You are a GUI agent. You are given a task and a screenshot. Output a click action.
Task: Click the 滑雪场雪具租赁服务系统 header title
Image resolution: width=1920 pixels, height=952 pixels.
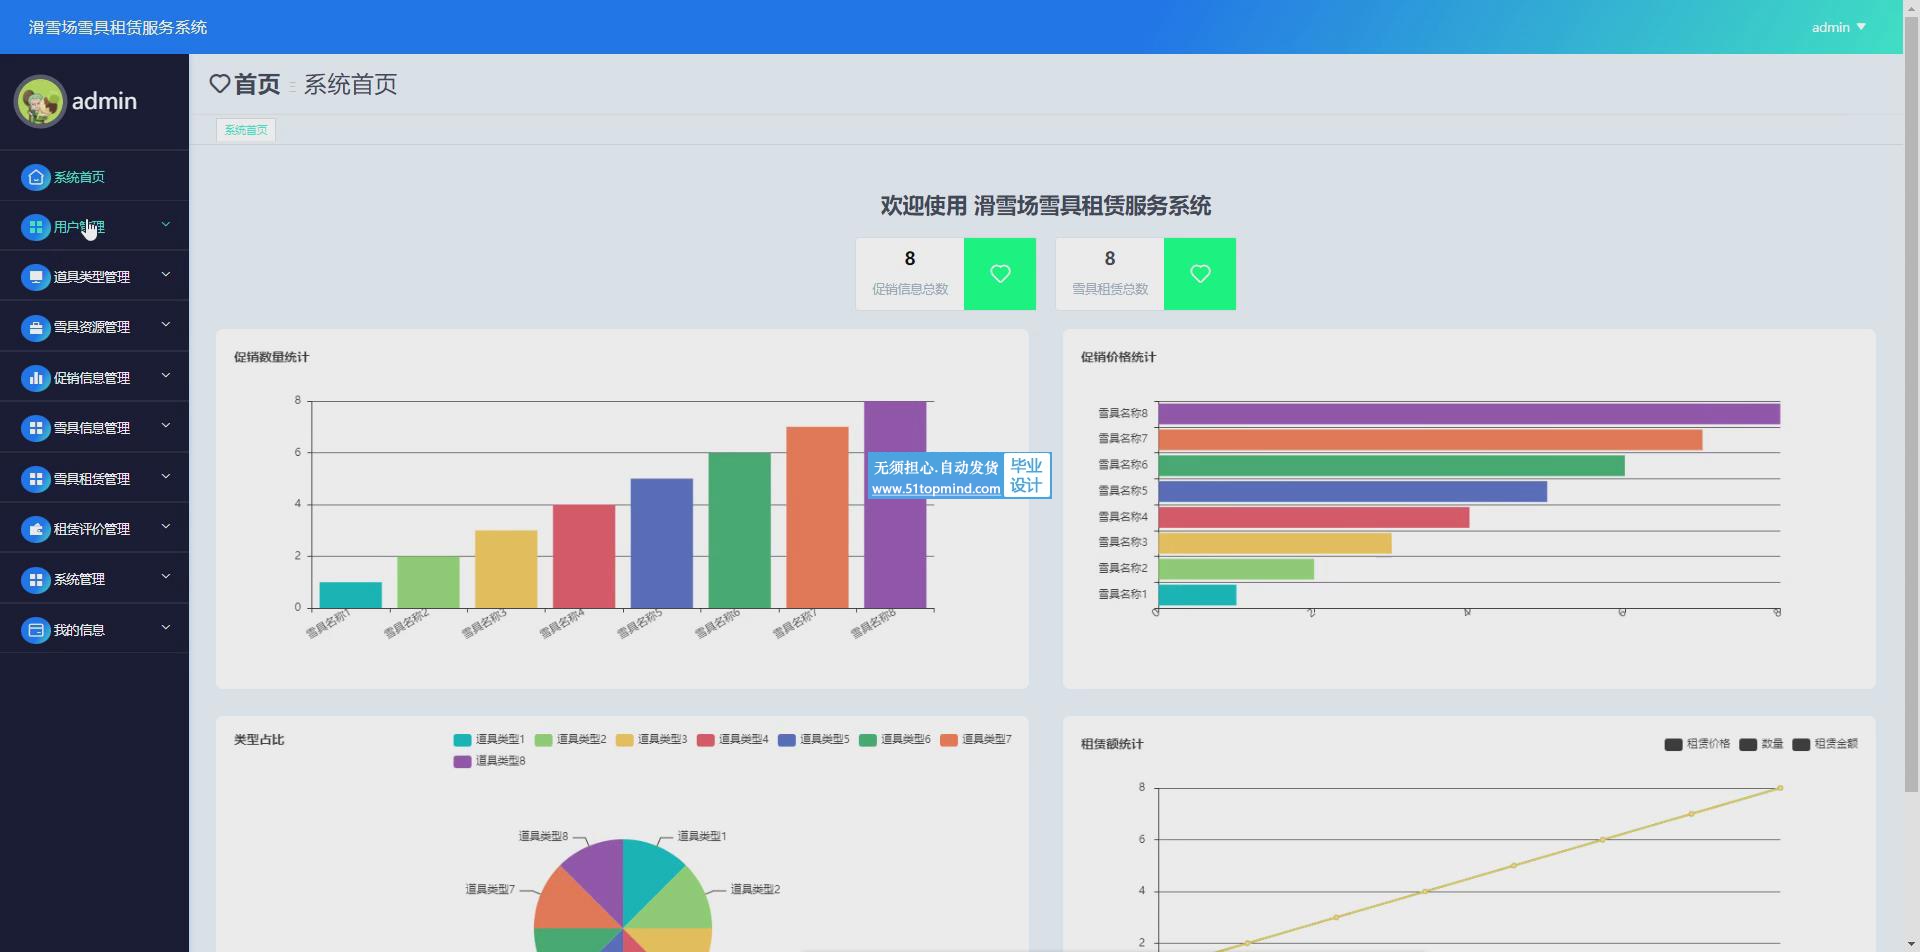pos(118,27)
